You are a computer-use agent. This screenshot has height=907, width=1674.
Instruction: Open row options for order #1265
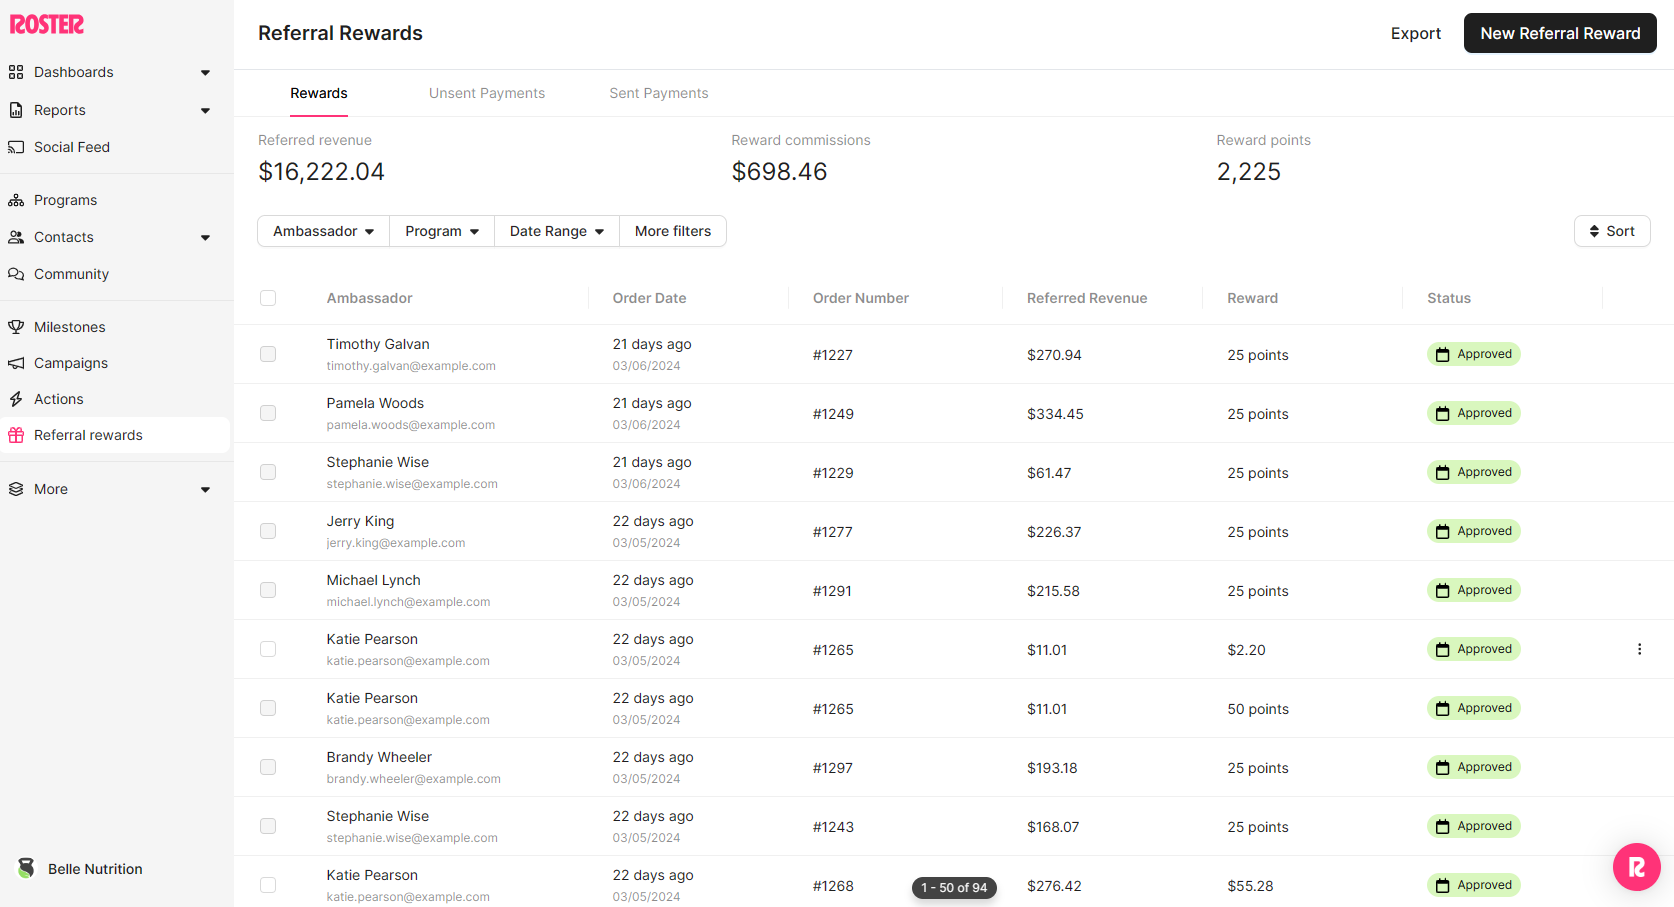[1639, 649]
